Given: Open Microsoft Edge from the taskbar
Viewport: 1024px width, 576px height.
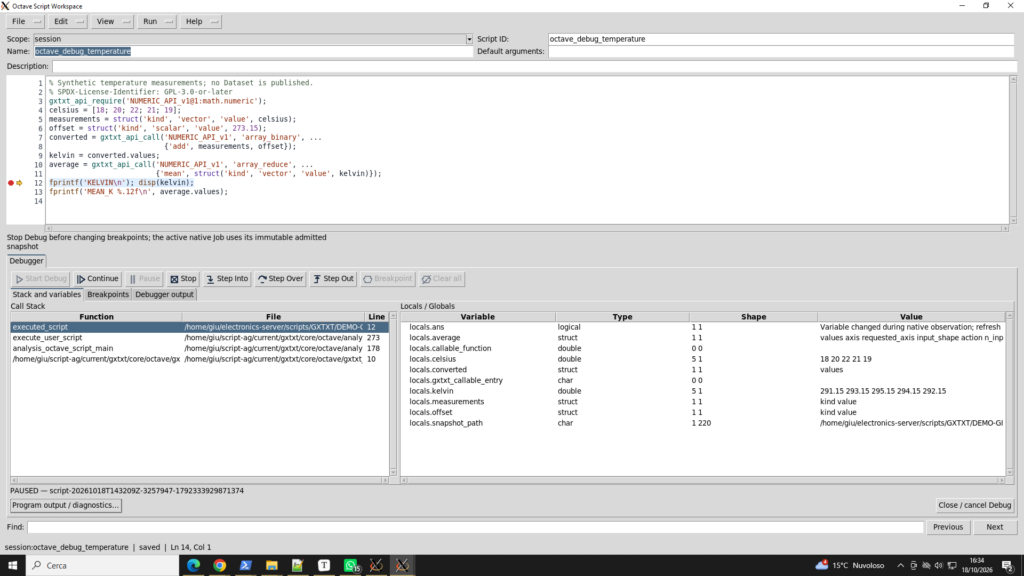Looking at the screenshot, I should 193,566.
